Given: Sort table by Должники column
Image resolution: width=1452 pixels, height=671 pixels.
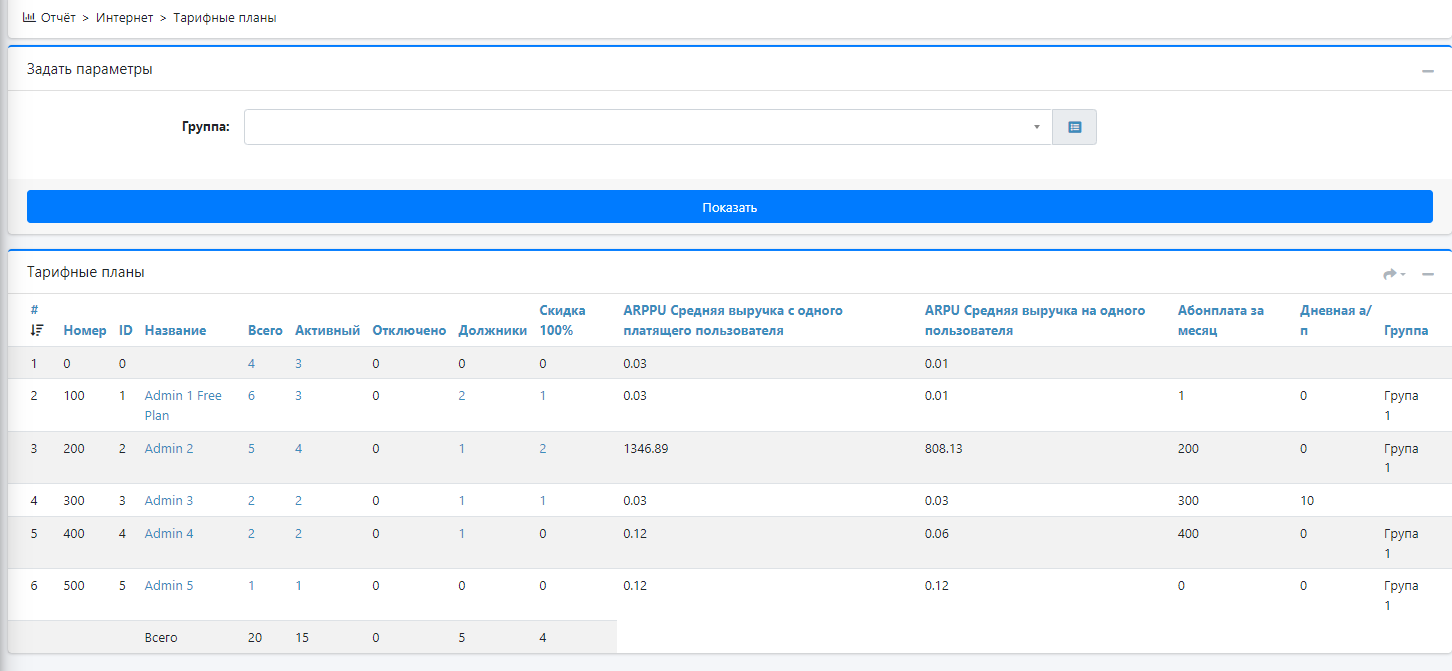Looking at the screenshot, I should click(492, 330).
